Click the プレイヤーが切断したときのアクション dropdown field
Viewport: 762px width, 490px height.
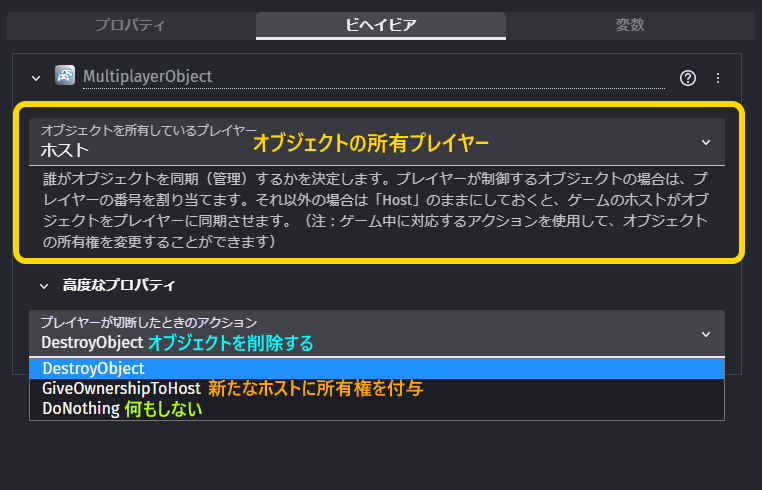pos(377,333)
